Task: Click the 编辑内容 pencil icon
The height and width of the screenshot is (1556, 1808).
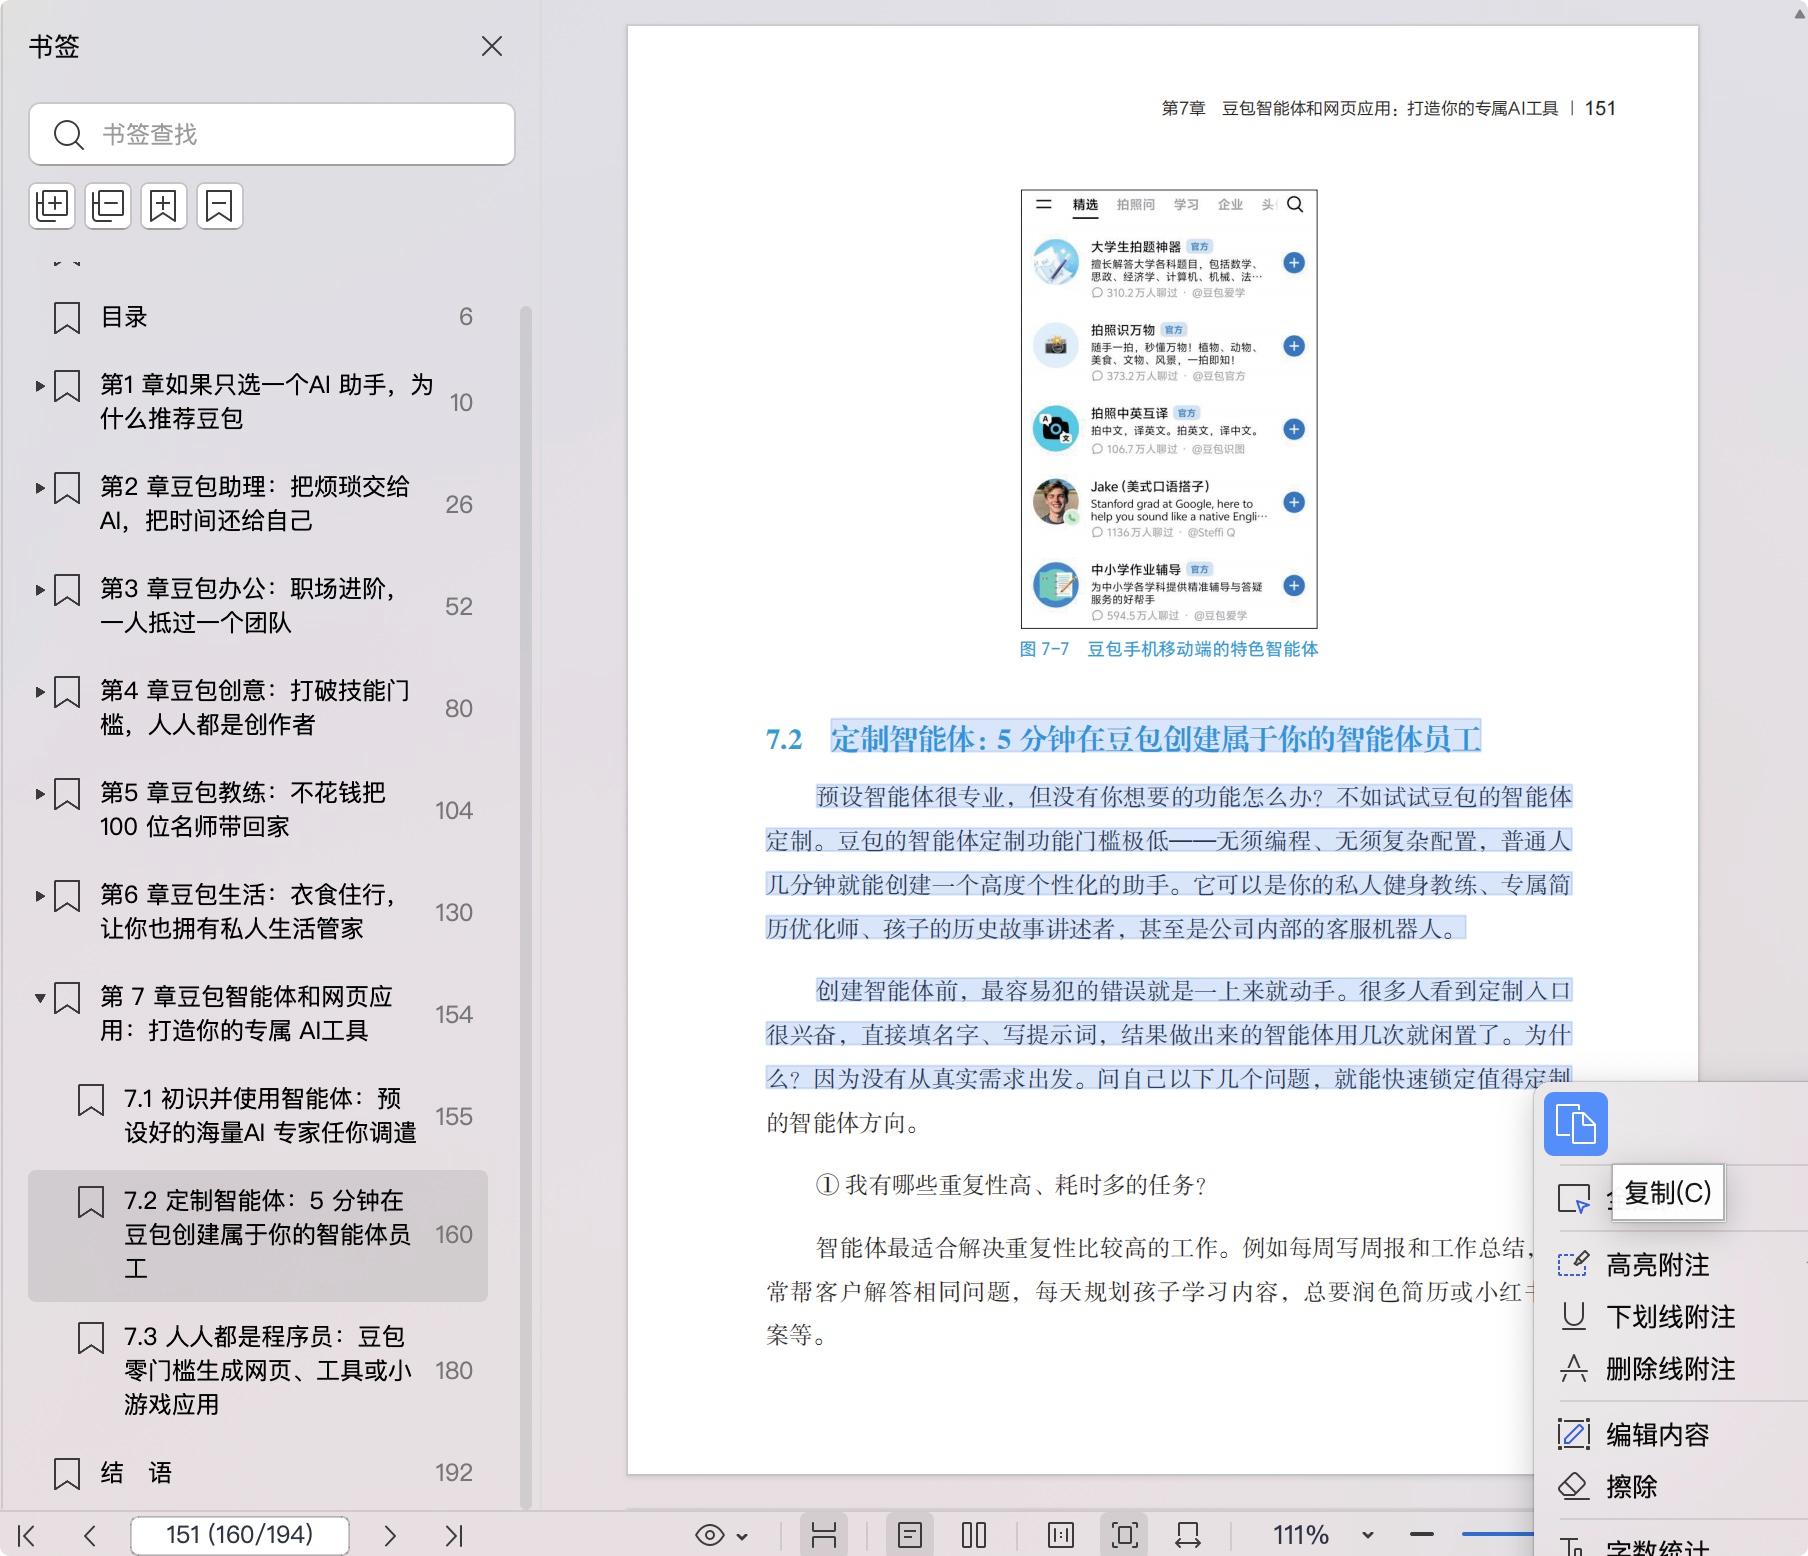Action: pyautogui.click(x=1574, y=1435)
